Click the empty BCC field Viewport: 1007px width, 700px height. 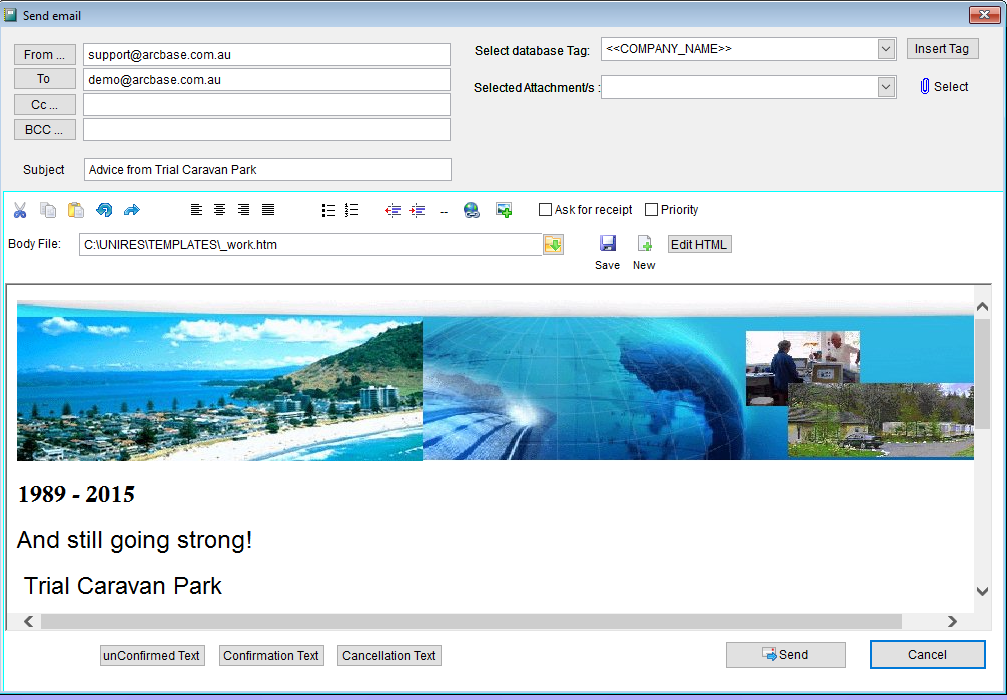(x=267, y=130)
